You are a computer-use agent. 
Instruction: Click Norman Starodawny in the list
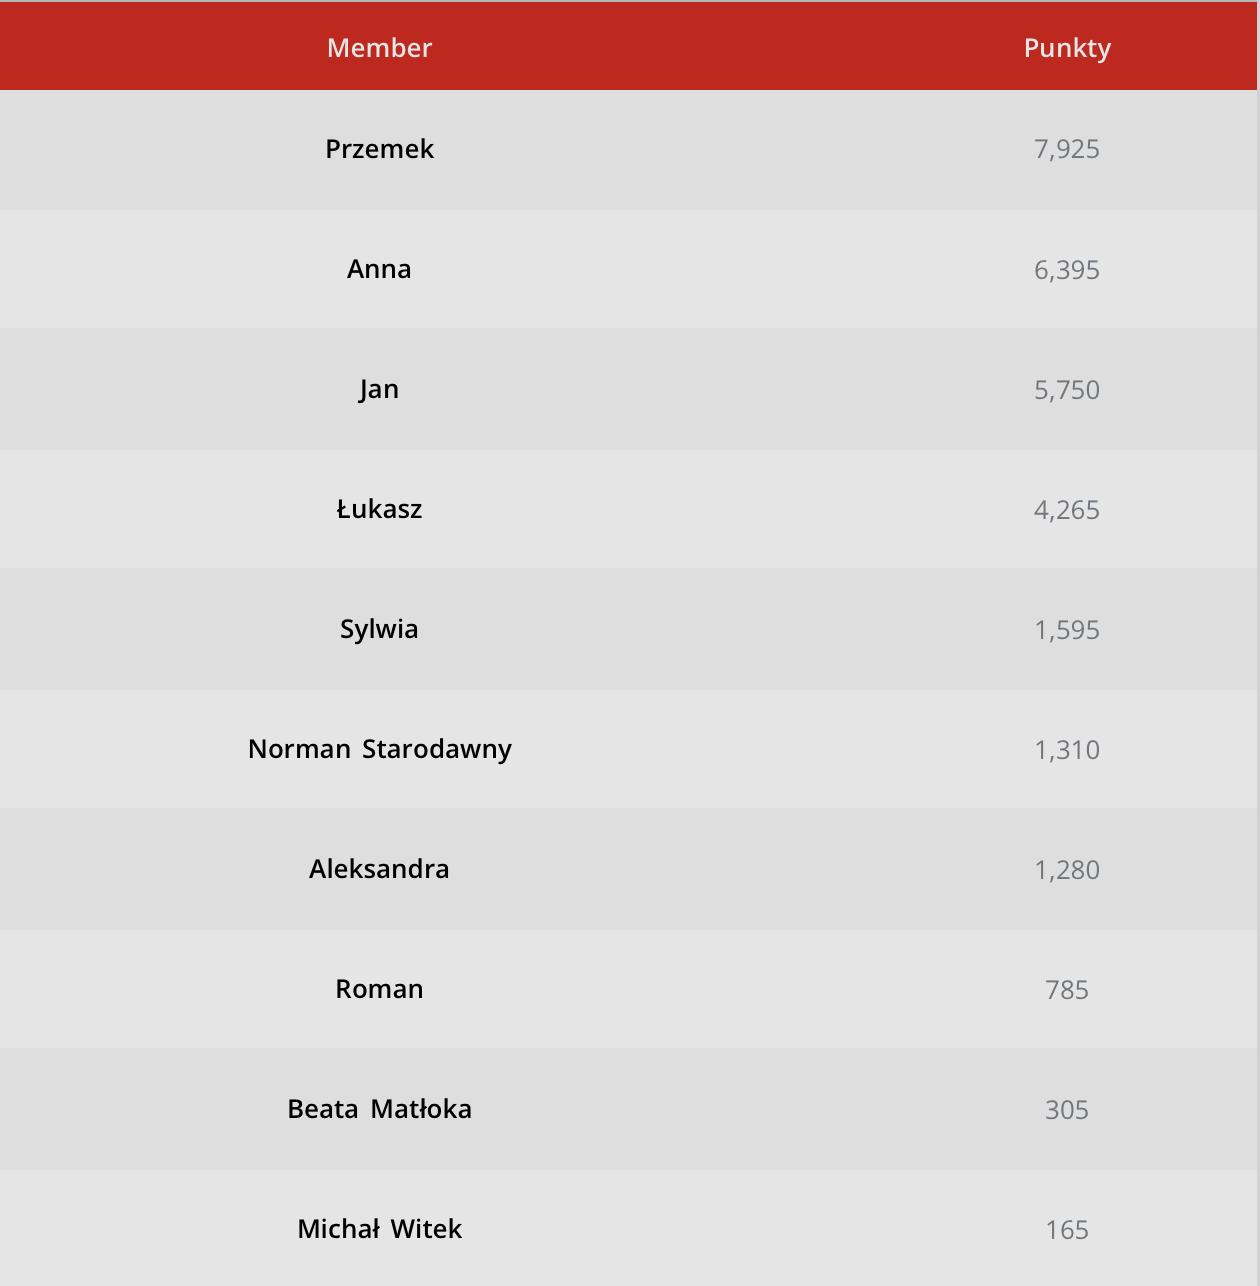point(379,749)
